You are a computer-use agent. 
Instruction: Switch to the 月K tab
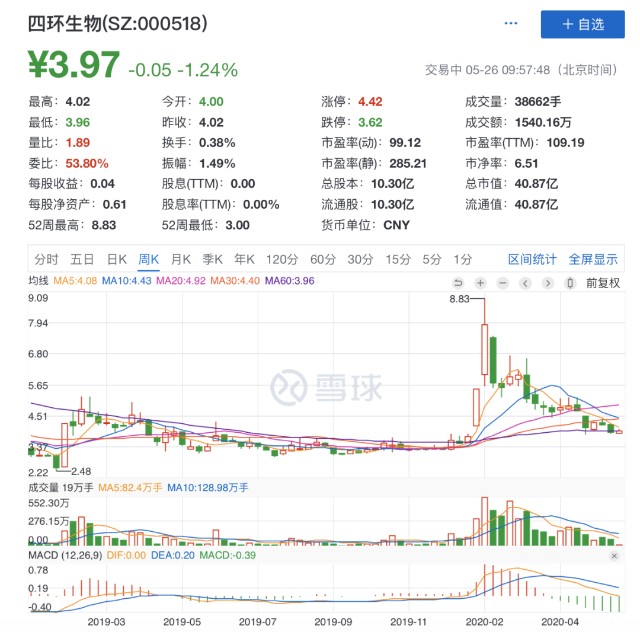pyautogui.click(x=181, y=259)
